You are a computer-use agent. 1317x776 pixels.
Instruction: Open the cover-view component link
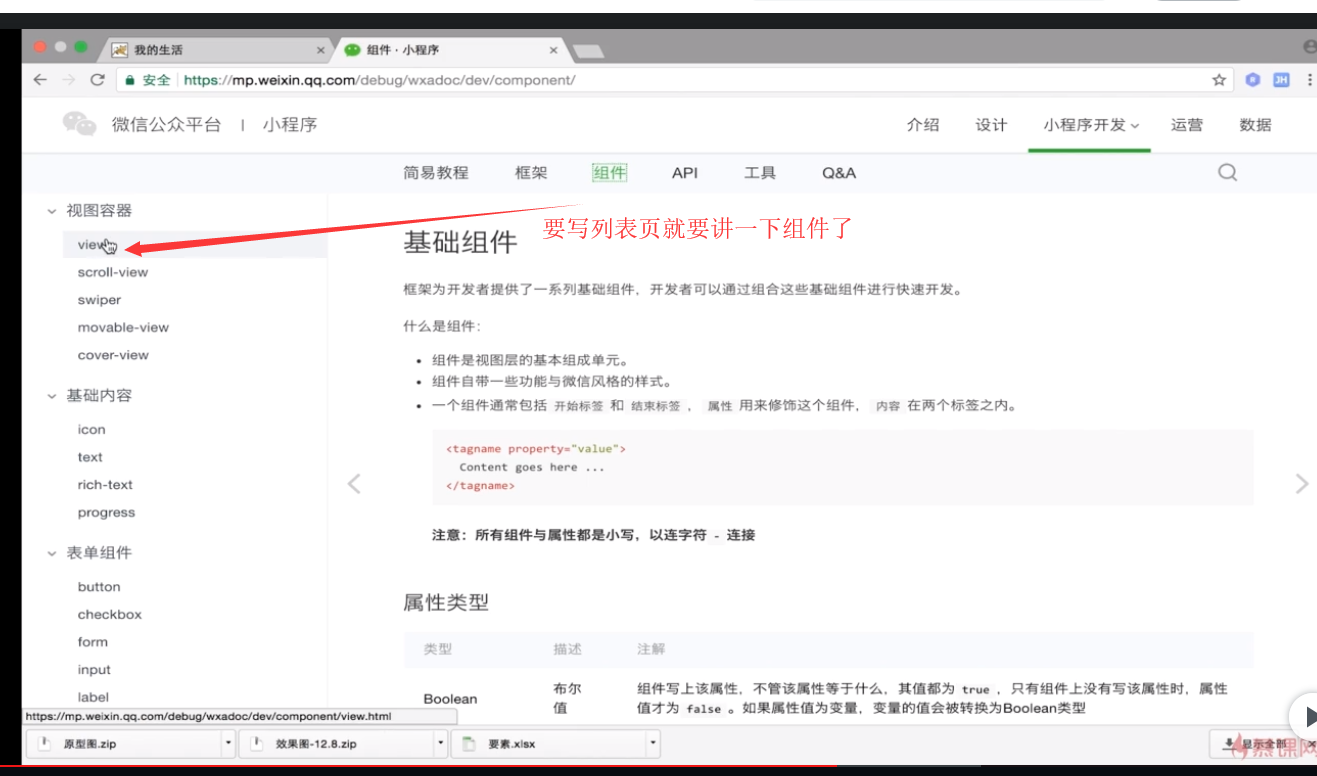point(113,355)
